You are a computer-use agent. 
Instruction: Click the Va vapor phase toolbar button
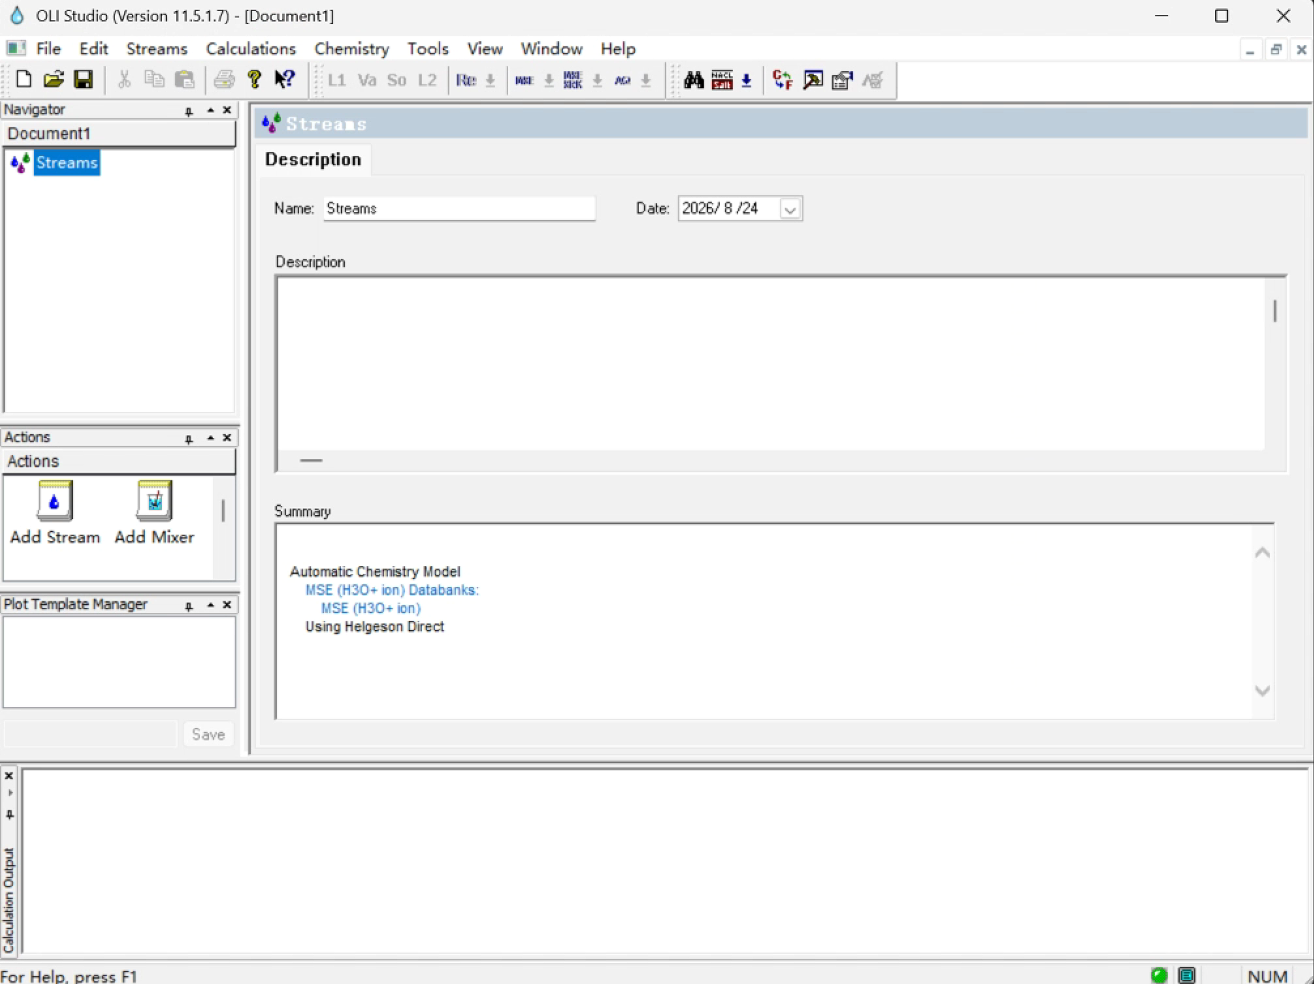(367, 80)
